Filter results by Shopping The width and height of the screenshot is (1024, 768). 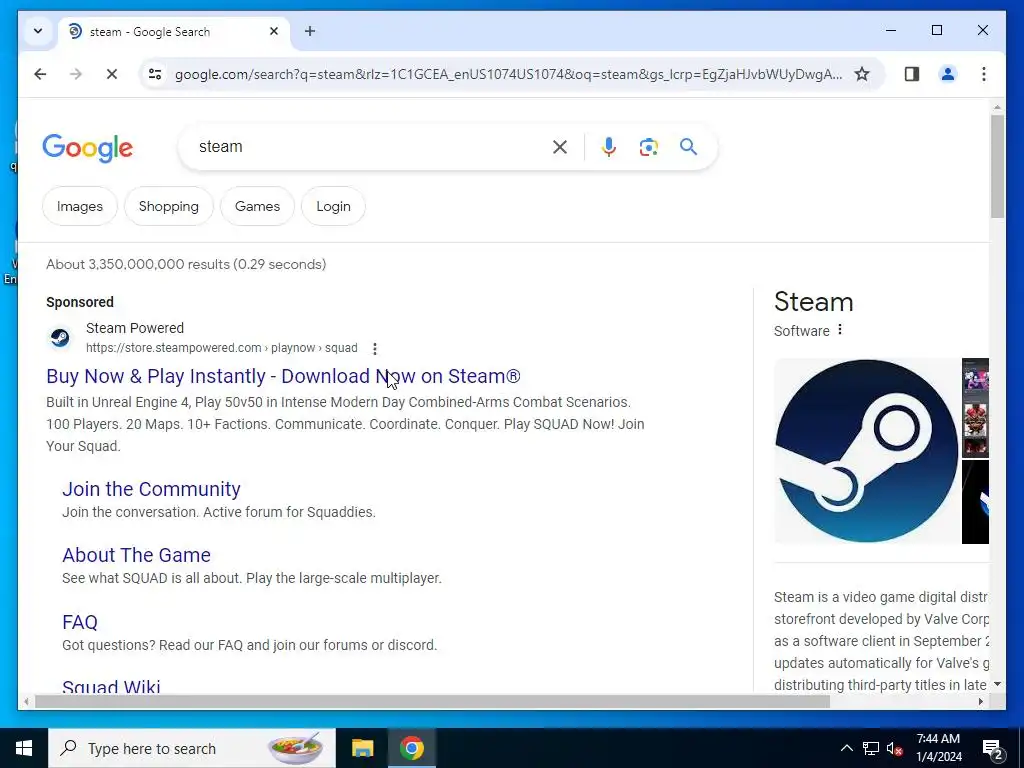(x=168, y=206)
